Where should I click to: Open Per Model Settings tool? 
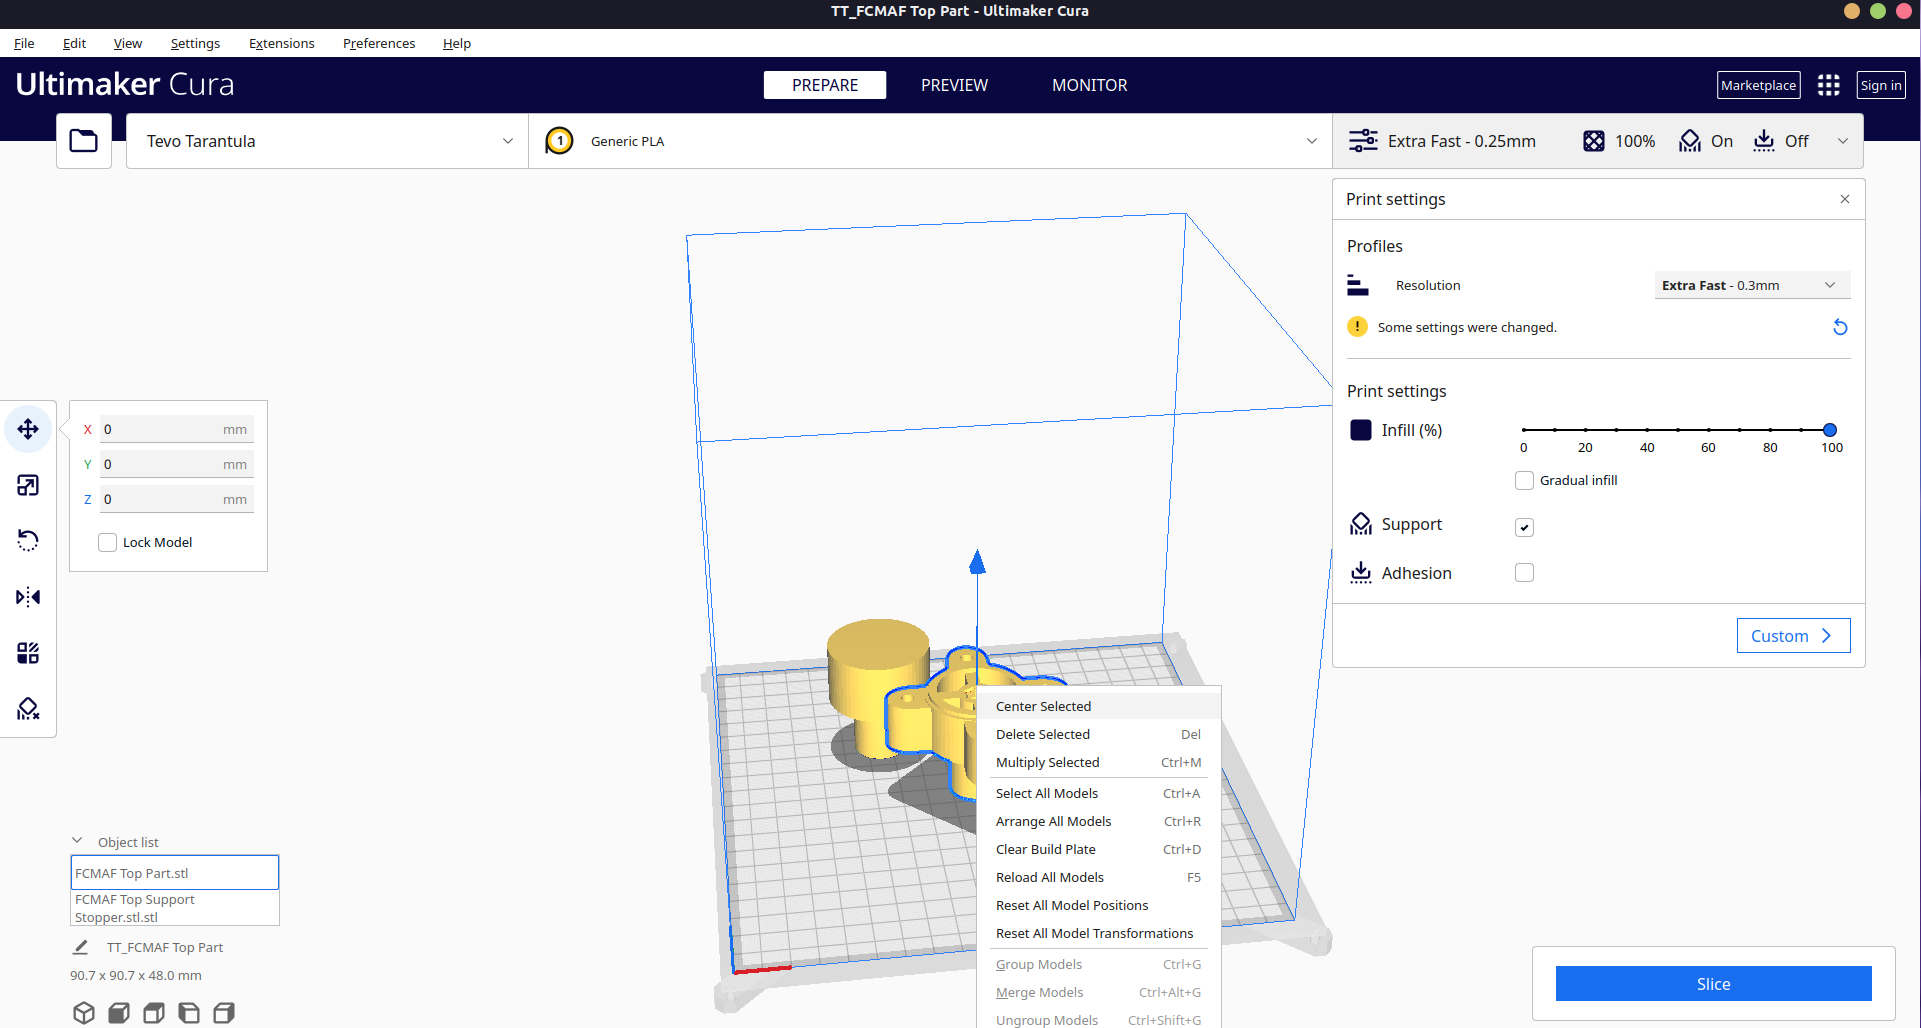[x=28, y=653]
